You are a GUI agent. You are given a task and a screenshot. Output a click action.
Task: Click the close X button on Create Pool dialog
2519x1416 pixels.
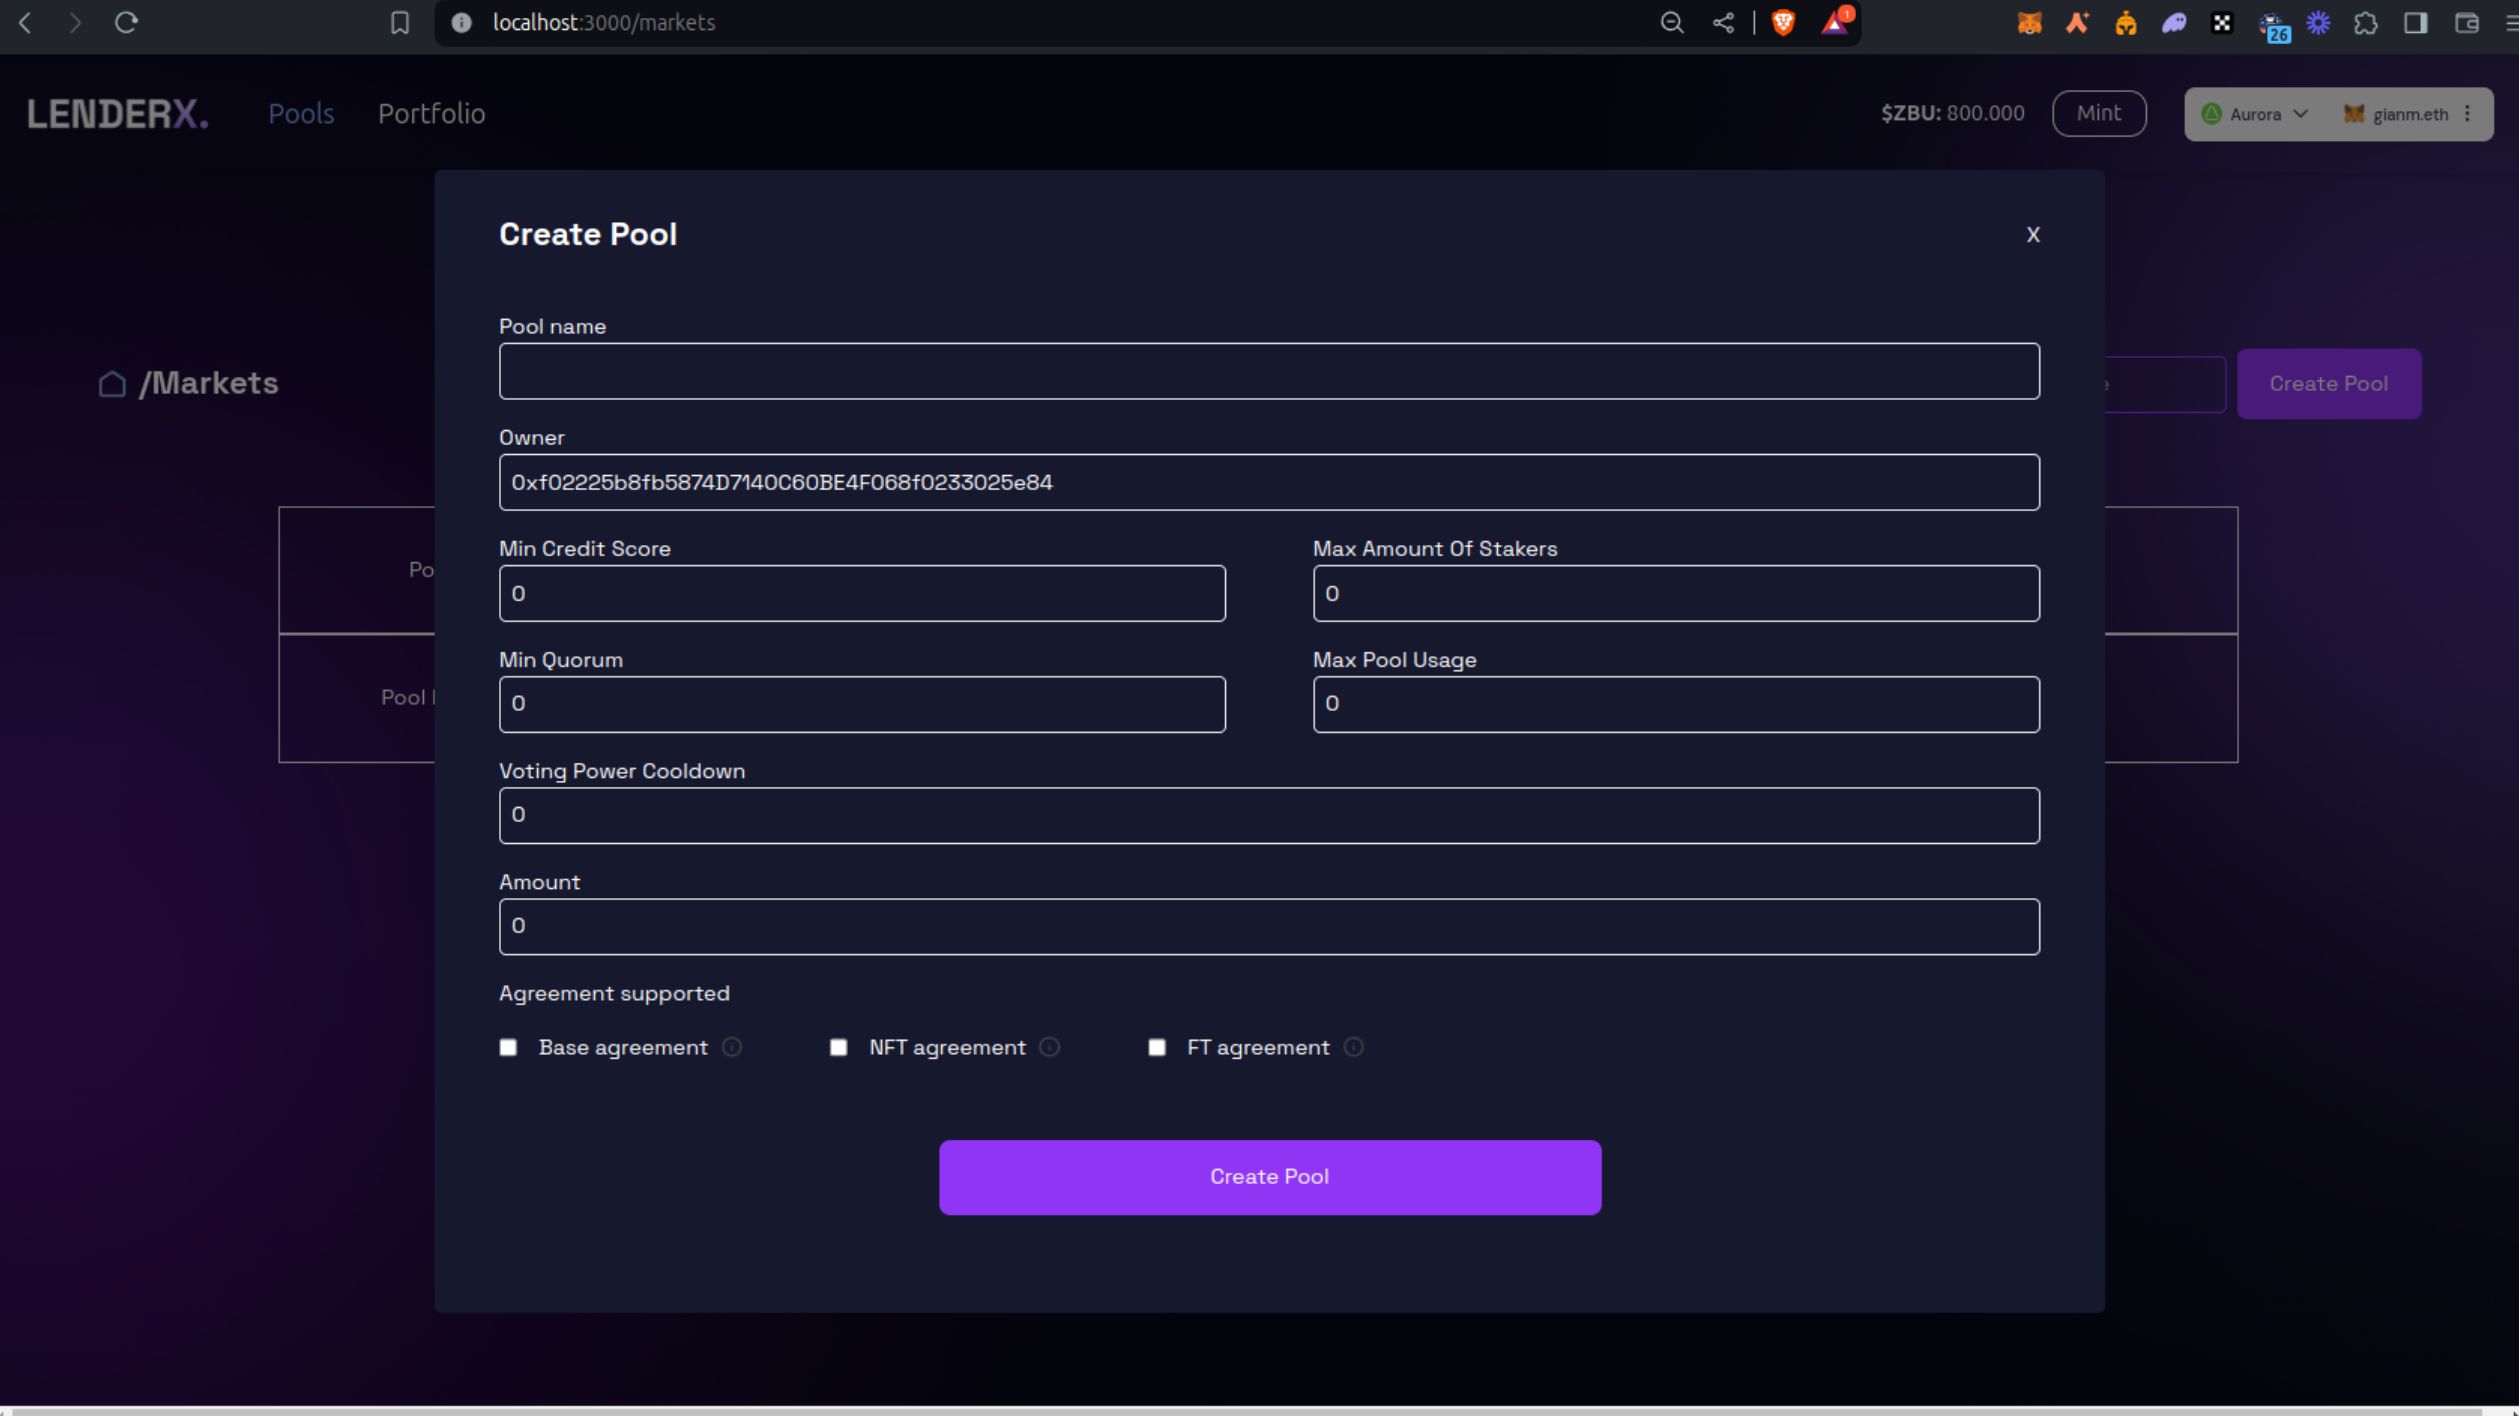[x=2033, y=234]
